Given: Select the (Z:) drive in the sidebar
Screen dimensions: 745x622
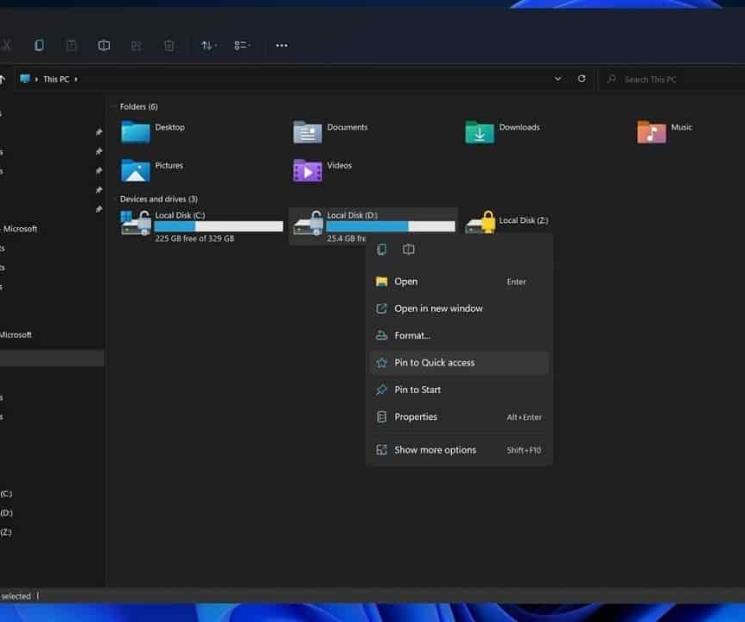Looking at the screenshot, I should click(6, 532).
